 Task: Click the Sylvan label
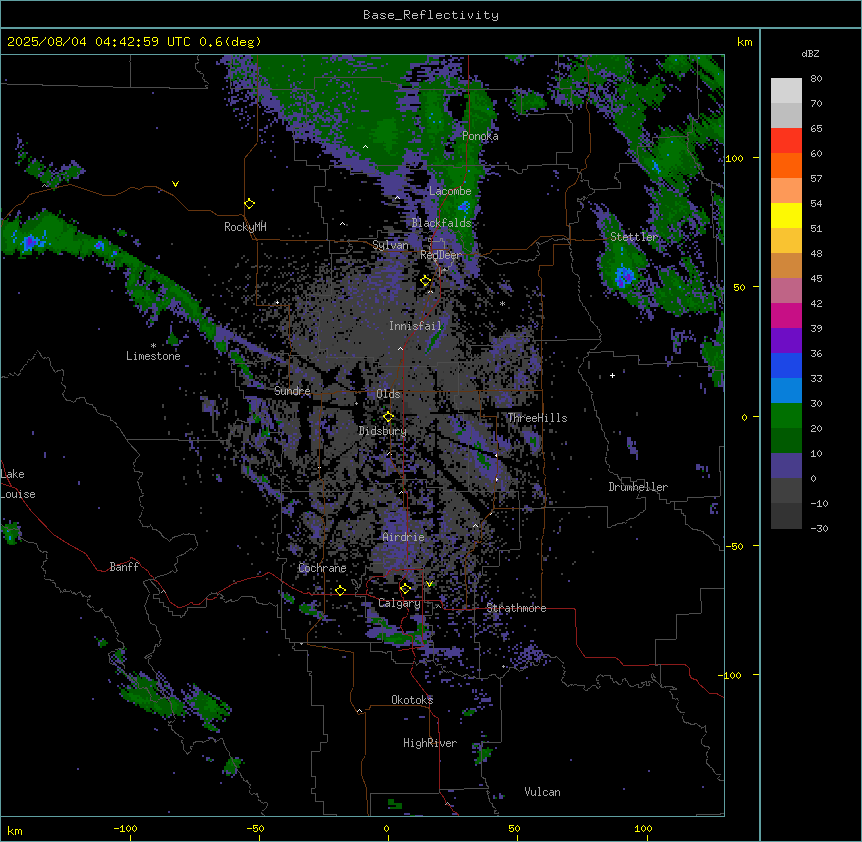coord(390,245)
